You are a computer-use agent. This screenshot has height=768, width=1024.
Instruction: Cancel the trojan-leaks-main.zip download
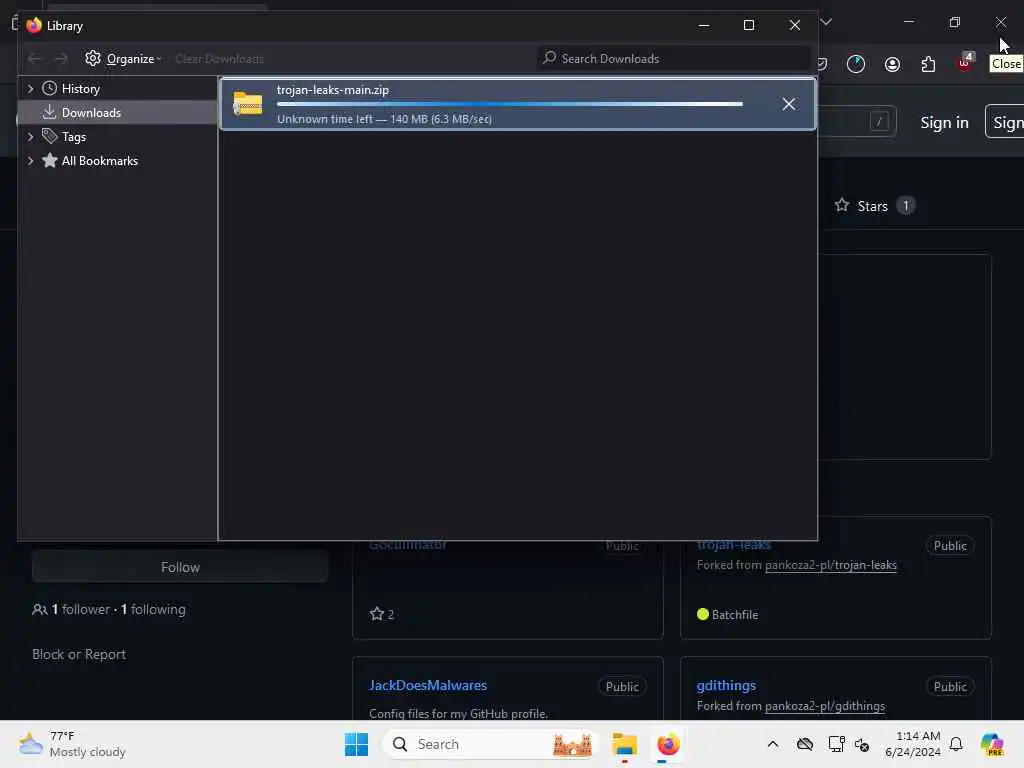click(x=788, y=104)
